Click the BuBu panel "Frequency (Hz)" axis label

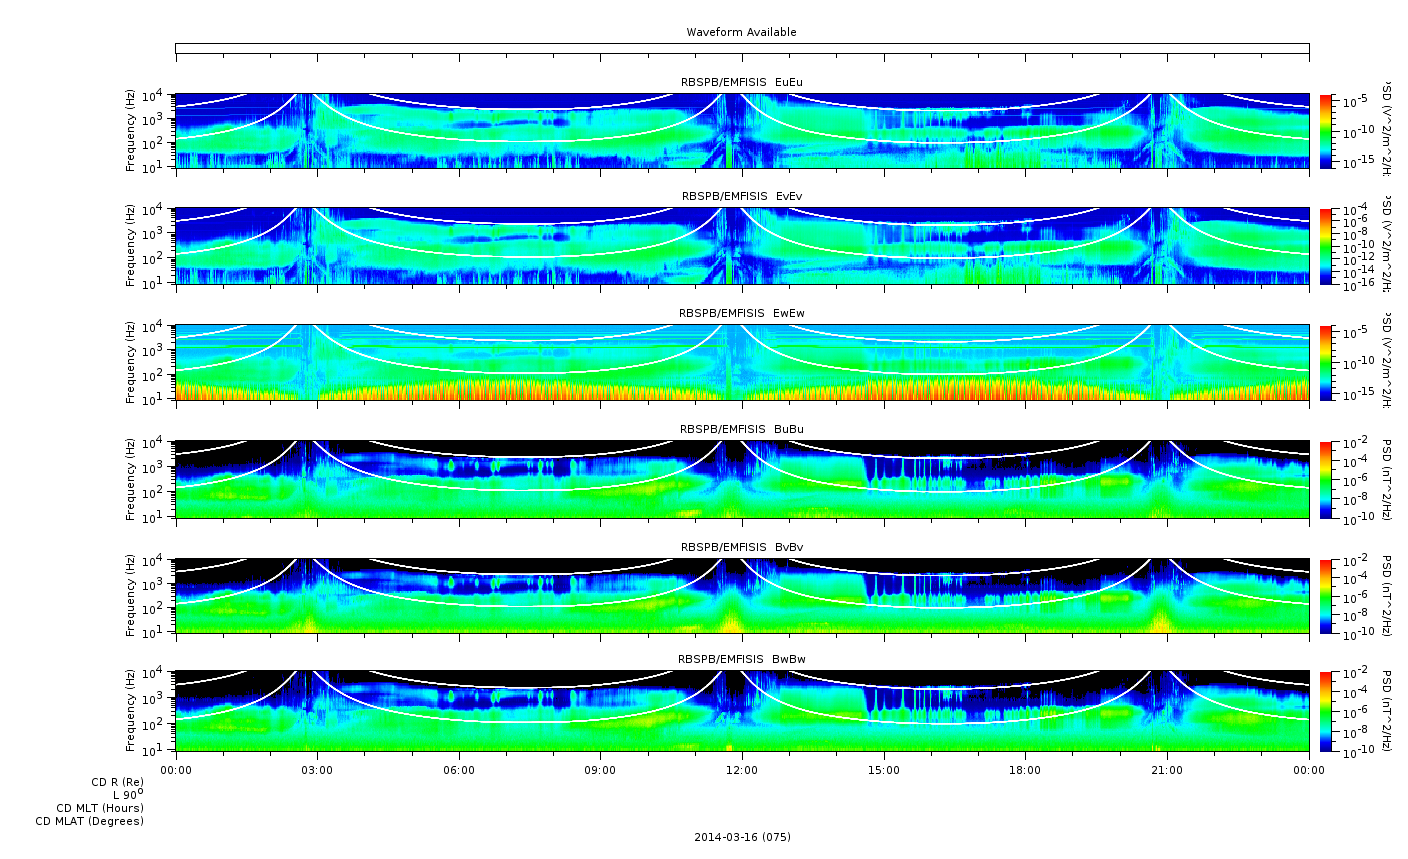click(131, 479)
